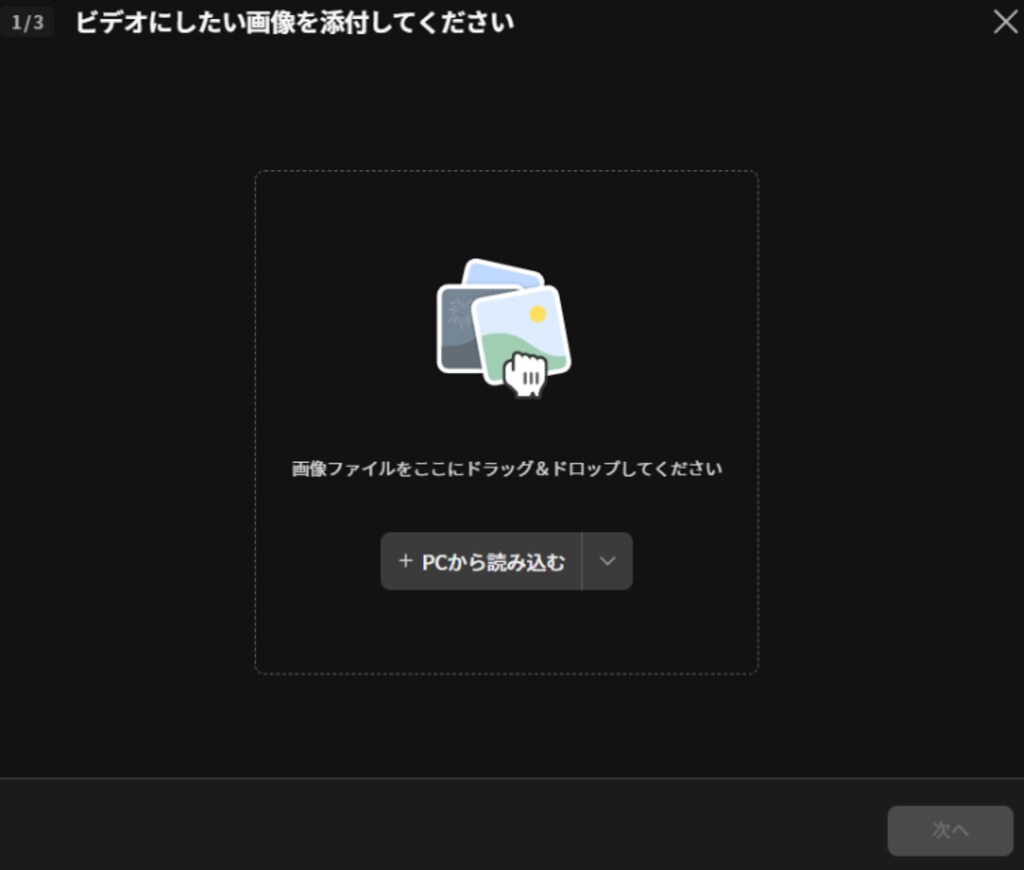1024x870 pixels.
Task: Click the dotted border of the upload area
Action: [x=505, y=172]
